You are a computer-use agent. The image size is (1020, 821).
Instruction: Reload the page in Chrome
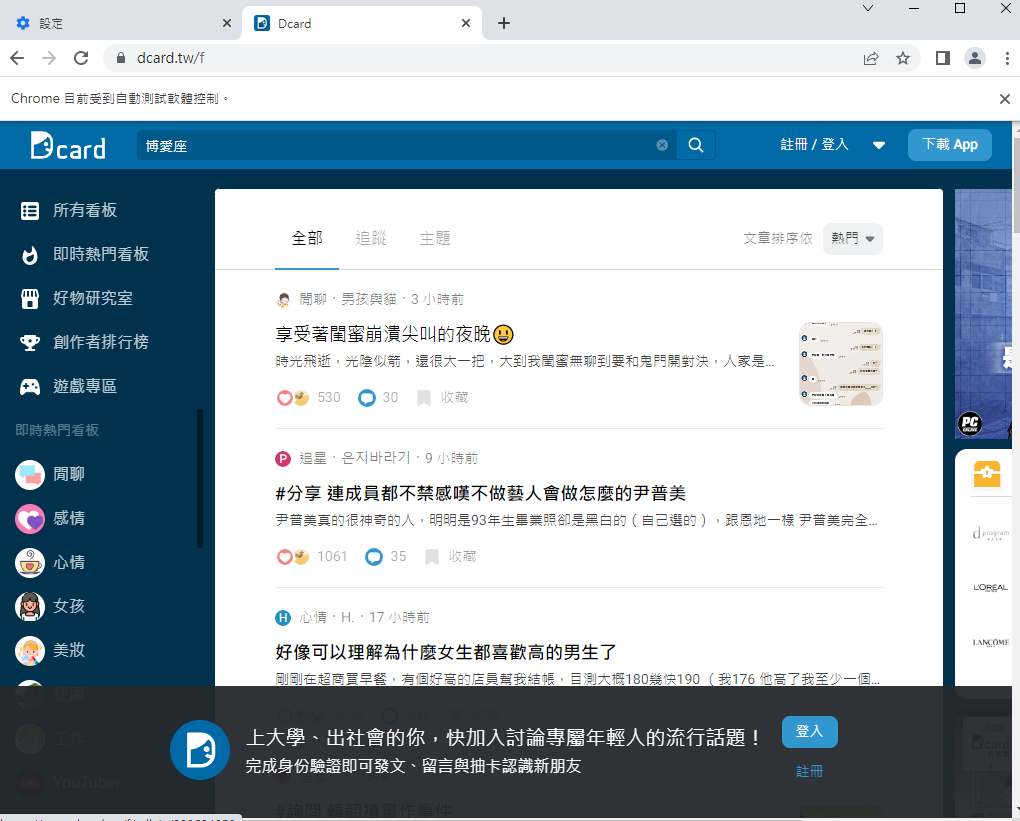pos(81,58)
